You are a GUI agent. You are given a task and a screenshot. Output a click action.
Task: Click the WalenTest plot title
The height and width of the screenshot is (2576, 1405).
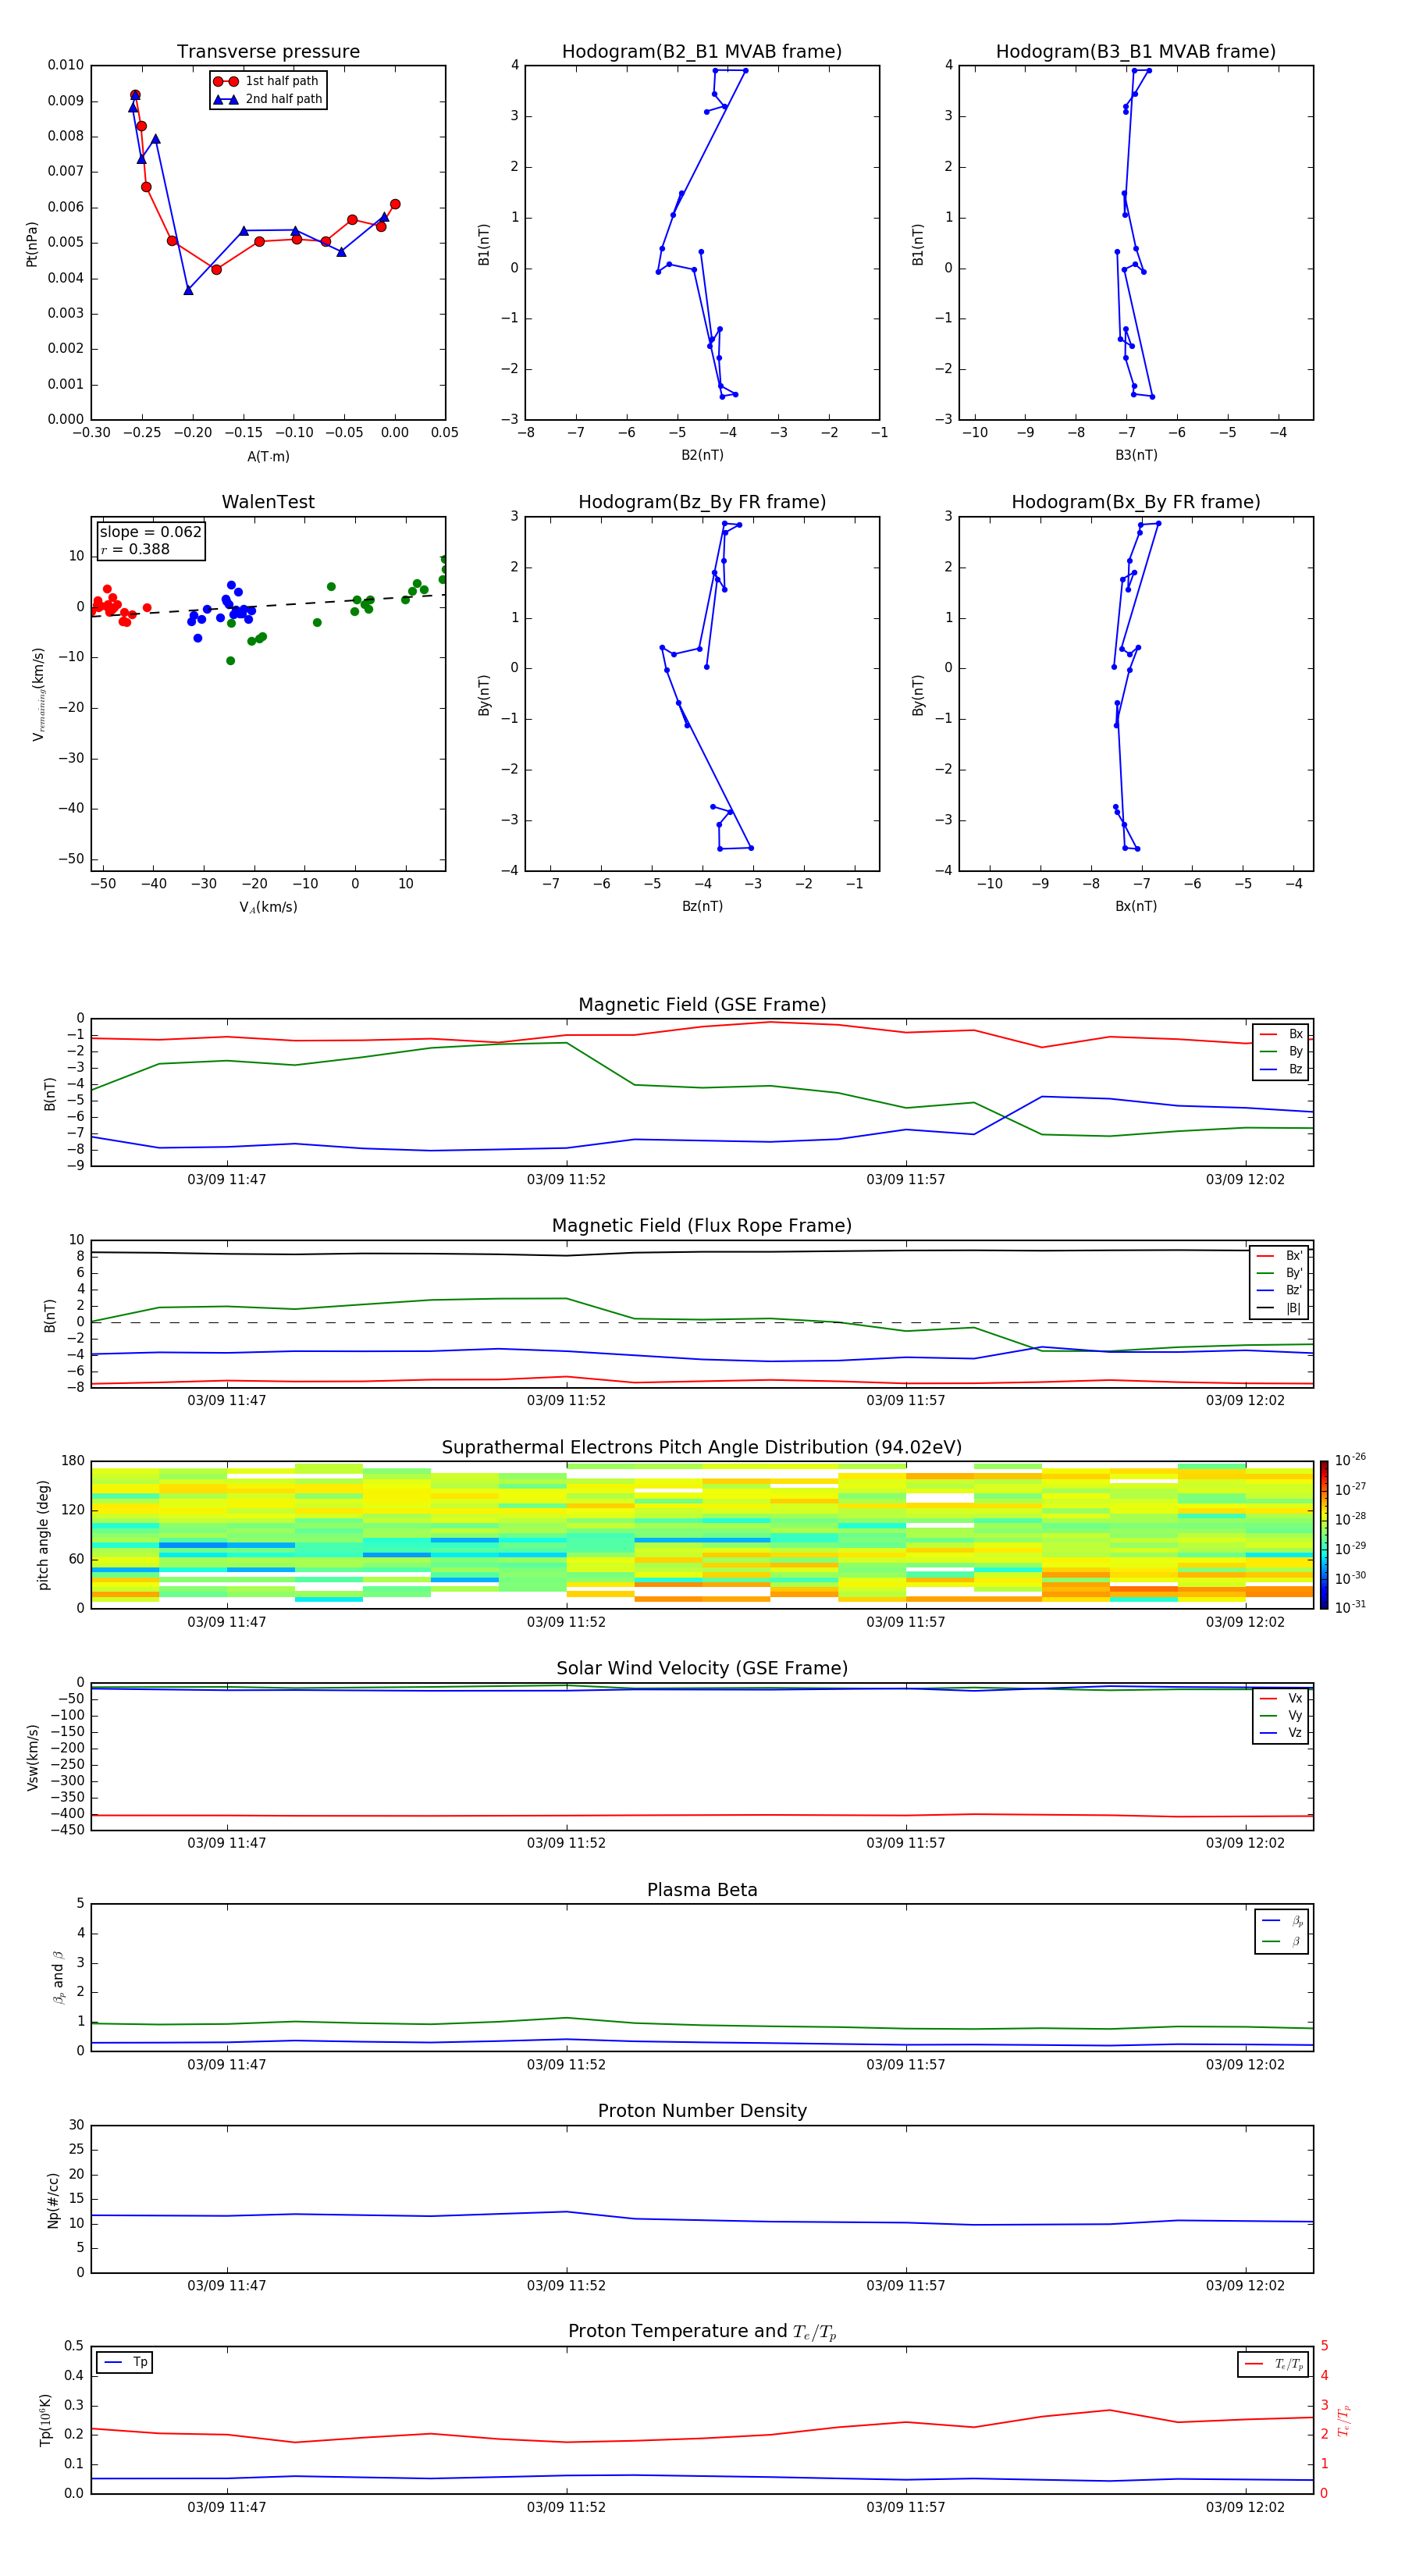point(268,502)
